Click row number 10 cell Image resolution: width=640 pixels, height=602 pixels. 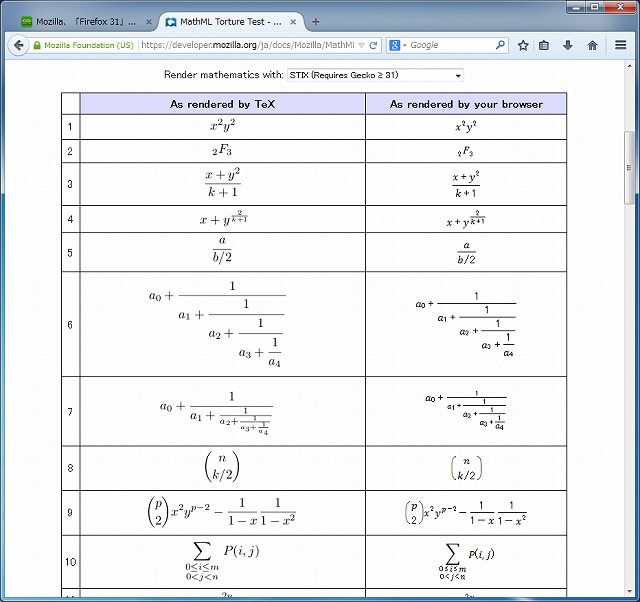point(71,562)
